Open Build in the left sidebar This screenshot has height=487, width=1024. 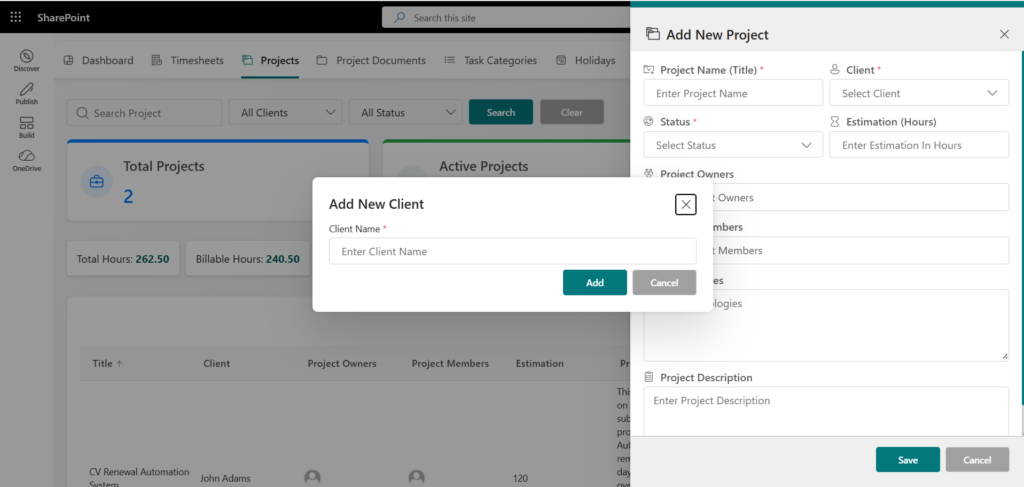point(27,127)
